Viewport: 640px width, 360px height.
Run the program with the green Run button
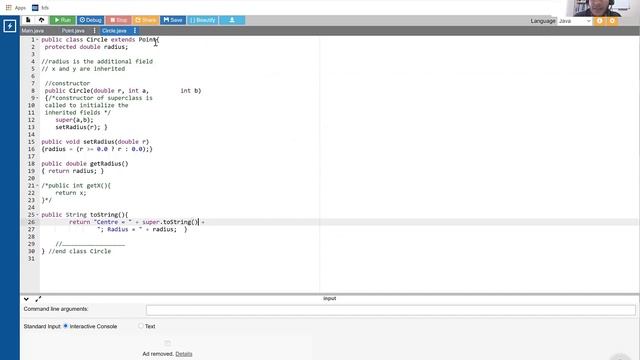point(62,20)
